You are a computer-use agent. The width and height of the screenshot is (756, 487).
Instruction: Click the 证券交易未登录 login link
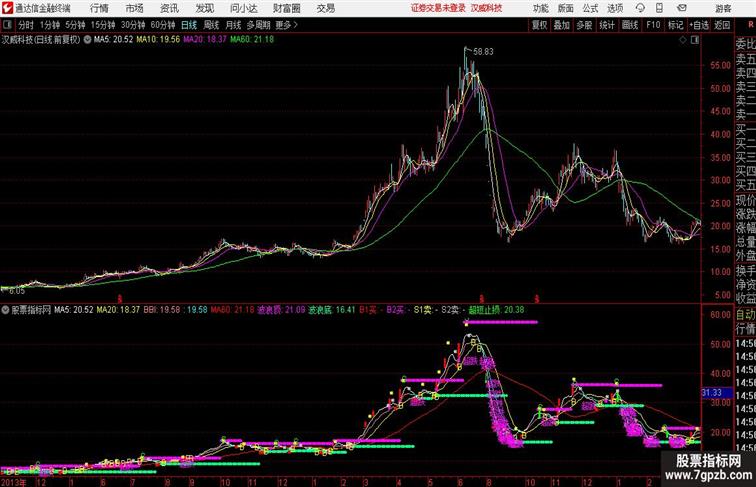(438, 8)
